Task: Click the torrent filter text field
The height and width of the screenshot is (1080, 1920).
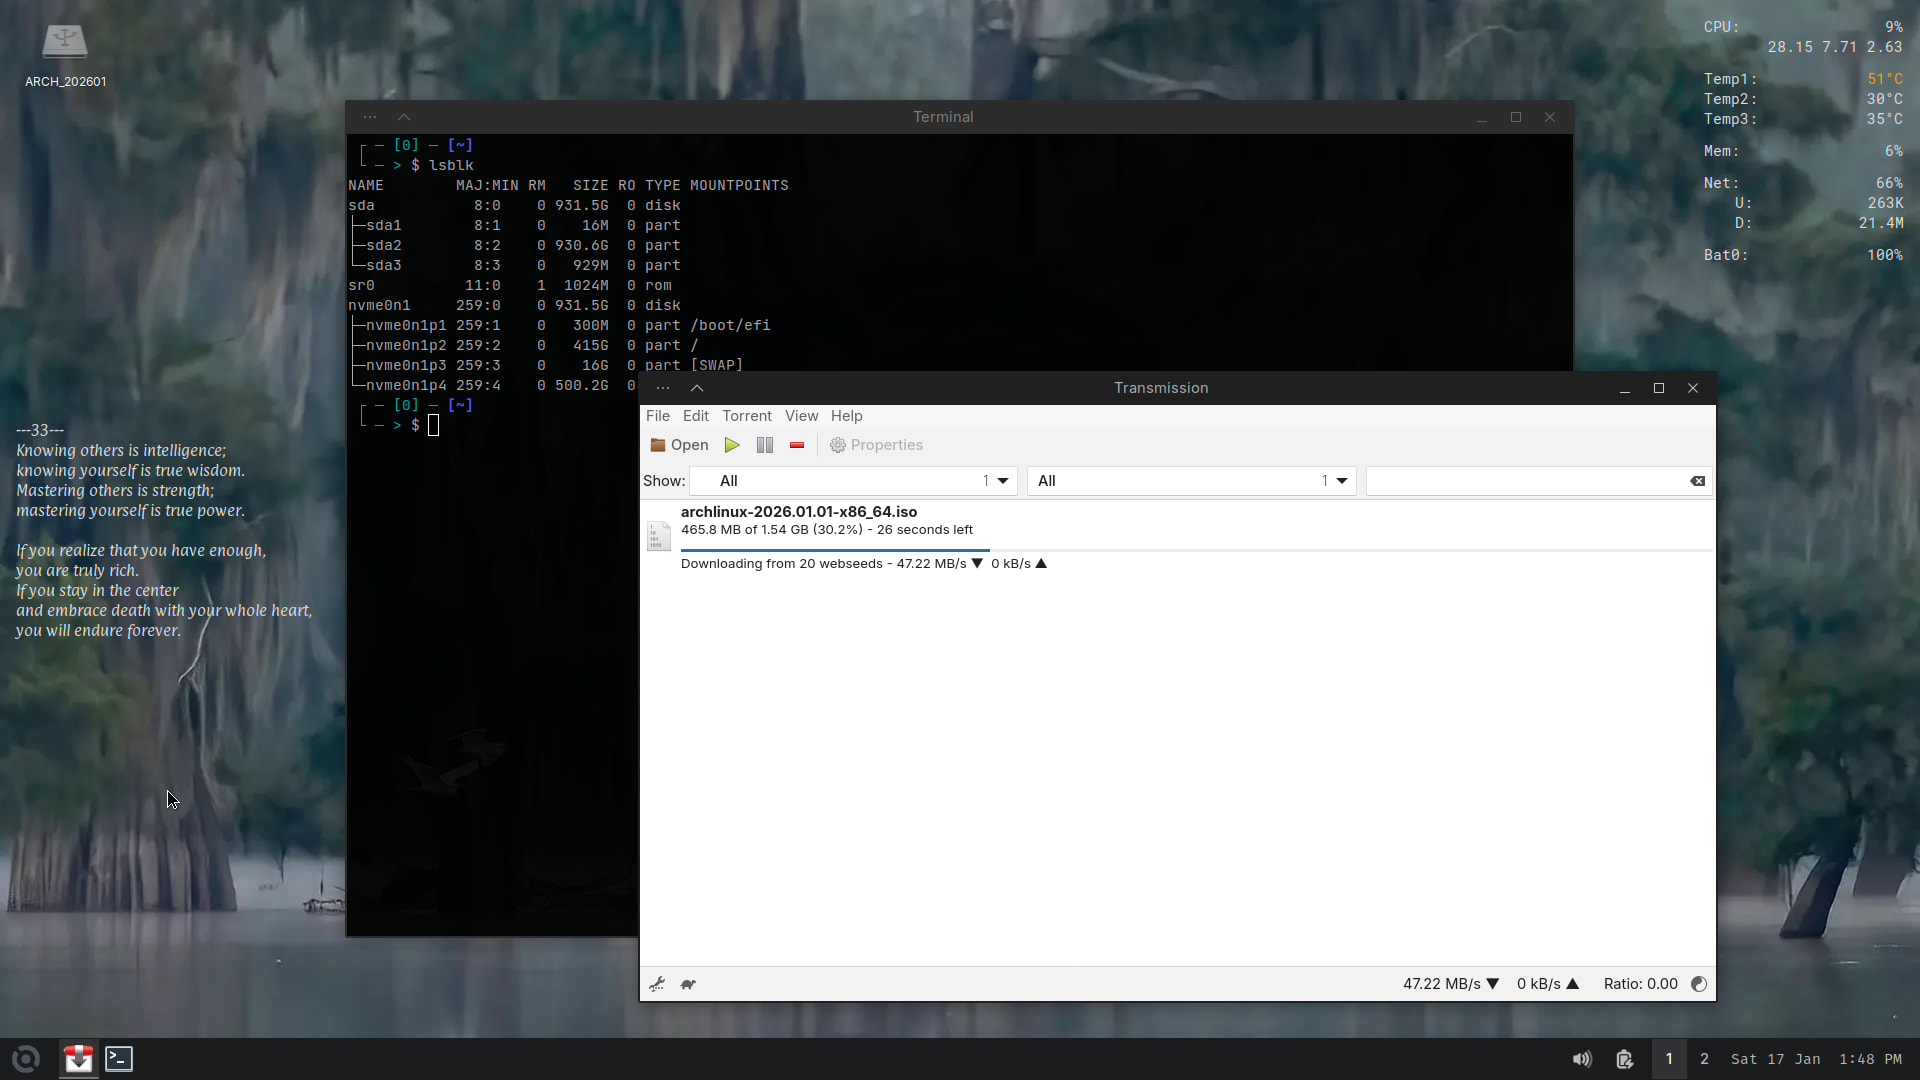Action: [1525, 481]
